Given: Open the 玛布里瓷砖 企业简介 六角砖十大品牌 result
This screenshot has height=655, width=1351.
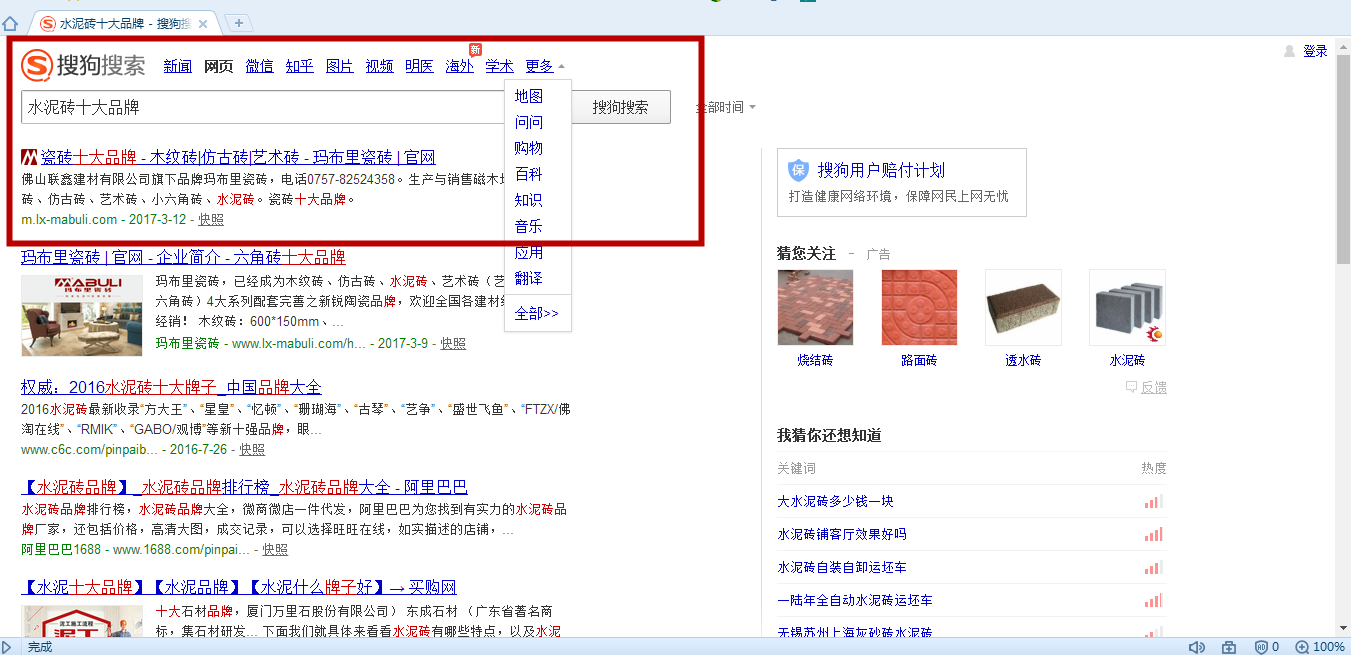Looking at the screenshot, I should click(183, 257).
